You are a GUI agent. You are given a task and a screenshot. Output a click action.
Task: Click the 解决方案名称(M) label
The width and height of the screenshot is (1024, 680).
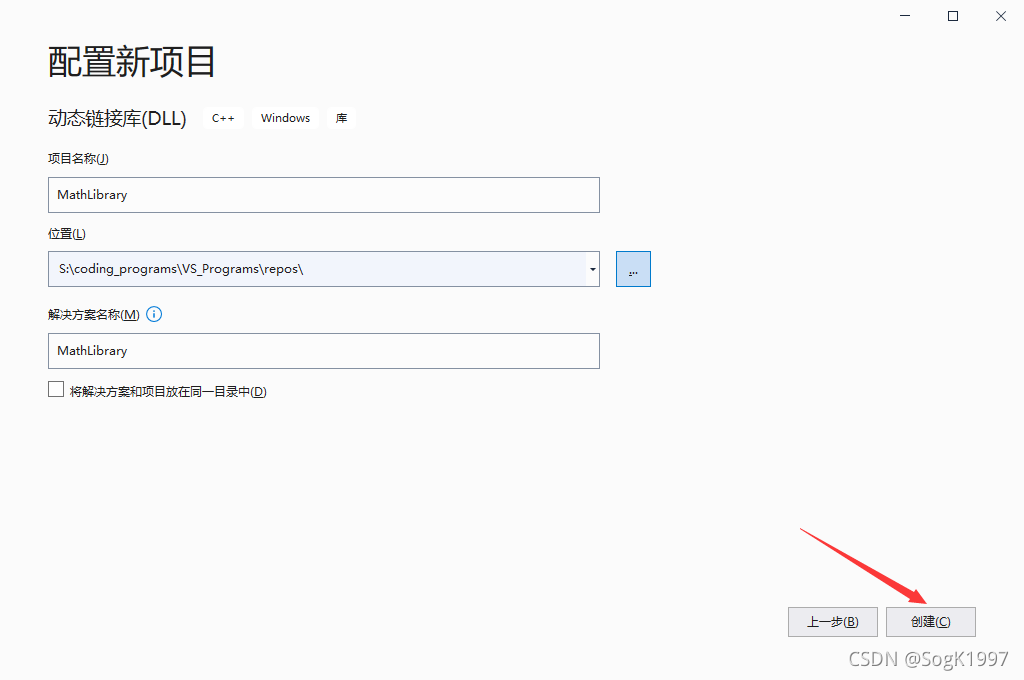click(93, 315)
